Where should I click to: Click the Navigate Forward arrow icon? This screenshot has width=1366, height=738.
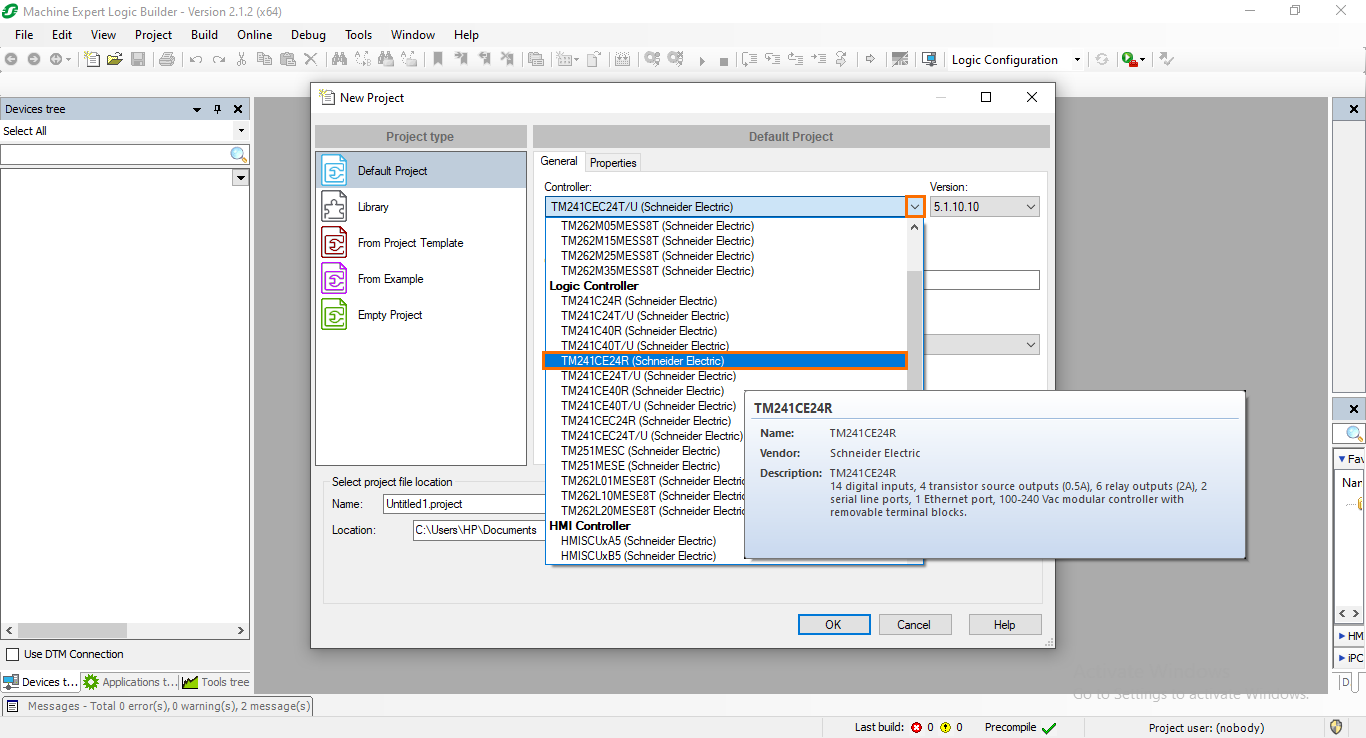33,60
